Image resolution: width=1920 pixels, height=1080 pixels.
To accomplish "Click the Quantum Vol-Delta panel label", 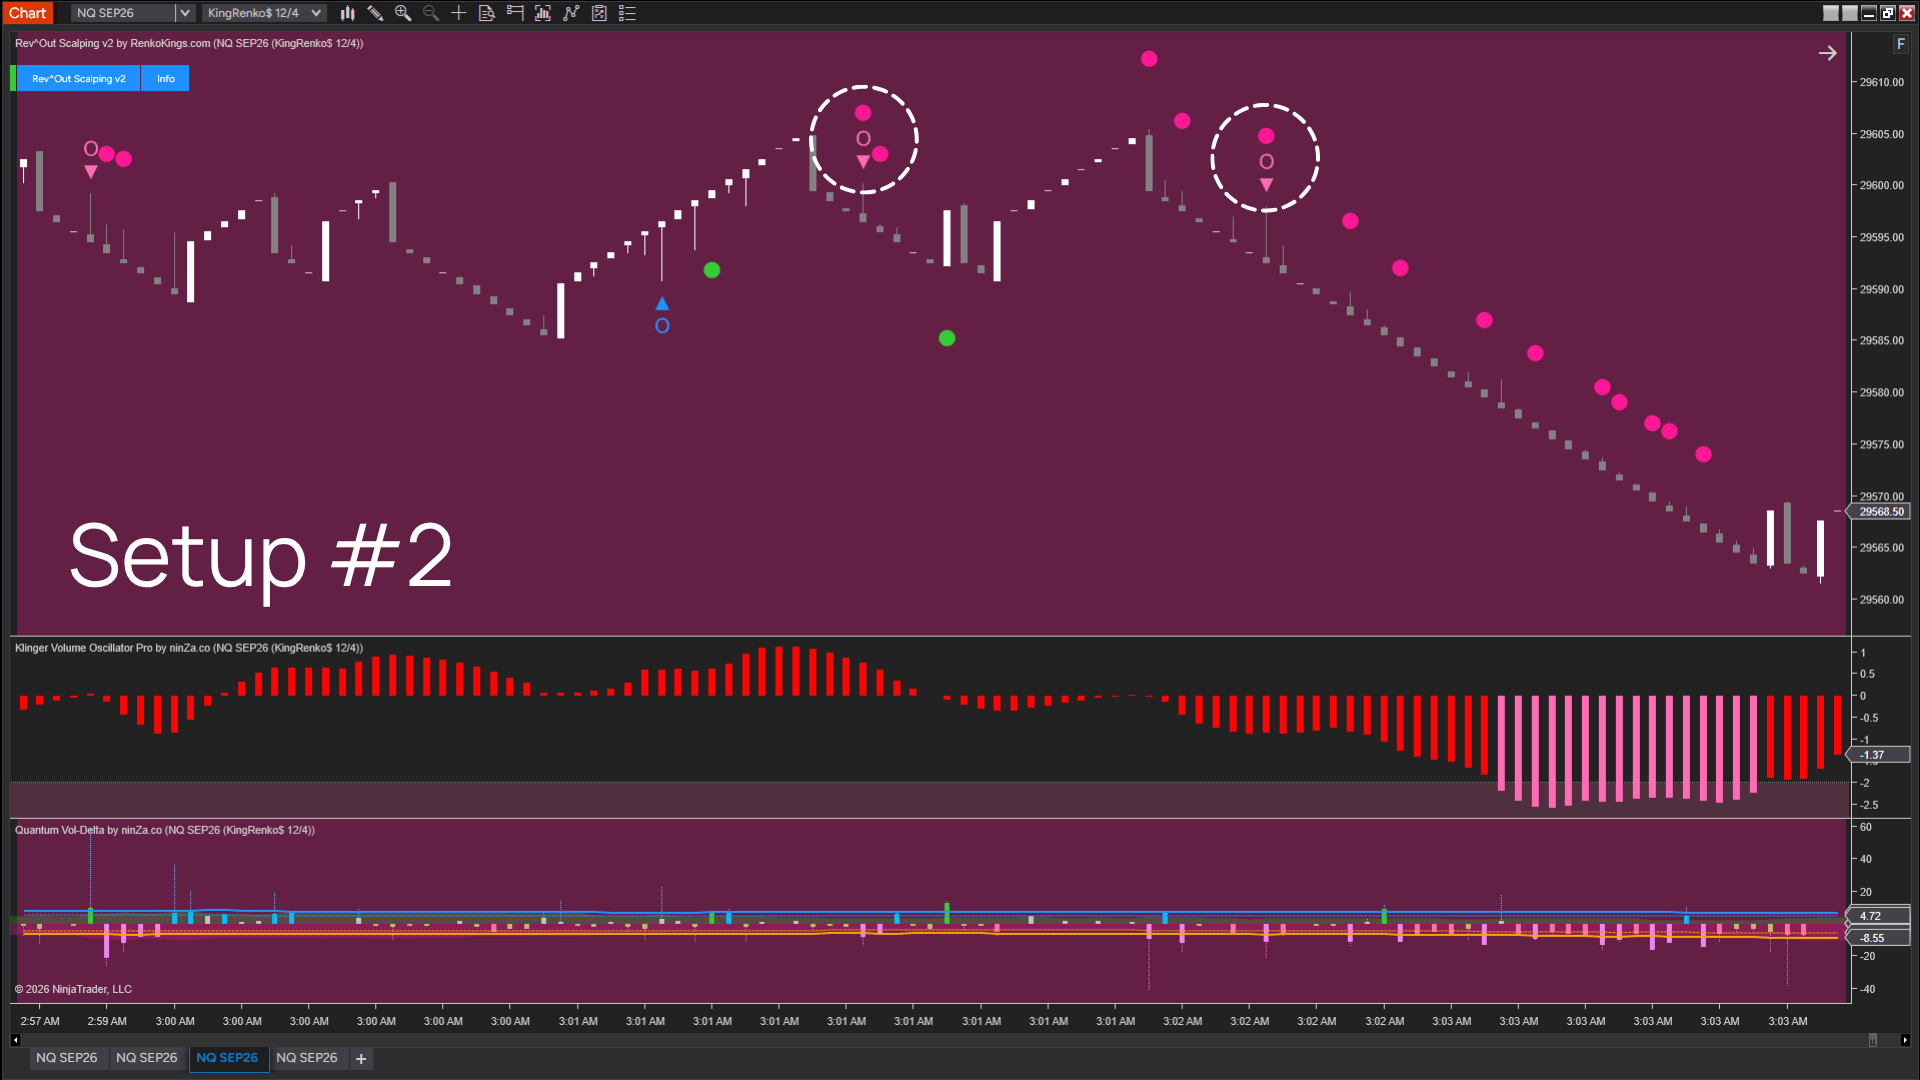I will coord(165,830).
